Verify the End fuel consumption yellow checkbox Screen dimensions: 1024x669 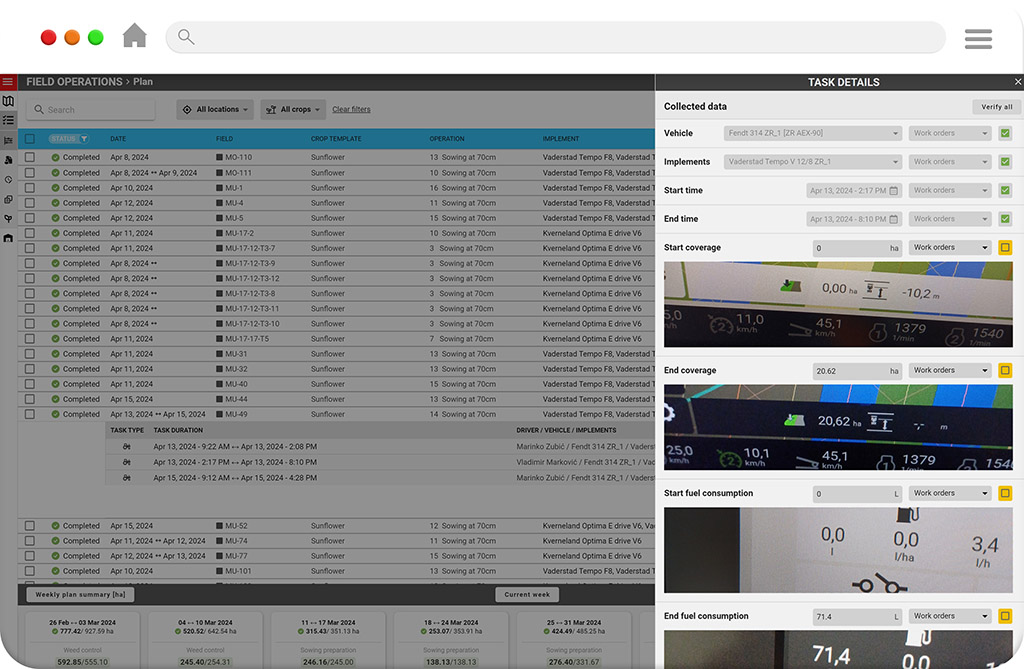coord(1005,616)
